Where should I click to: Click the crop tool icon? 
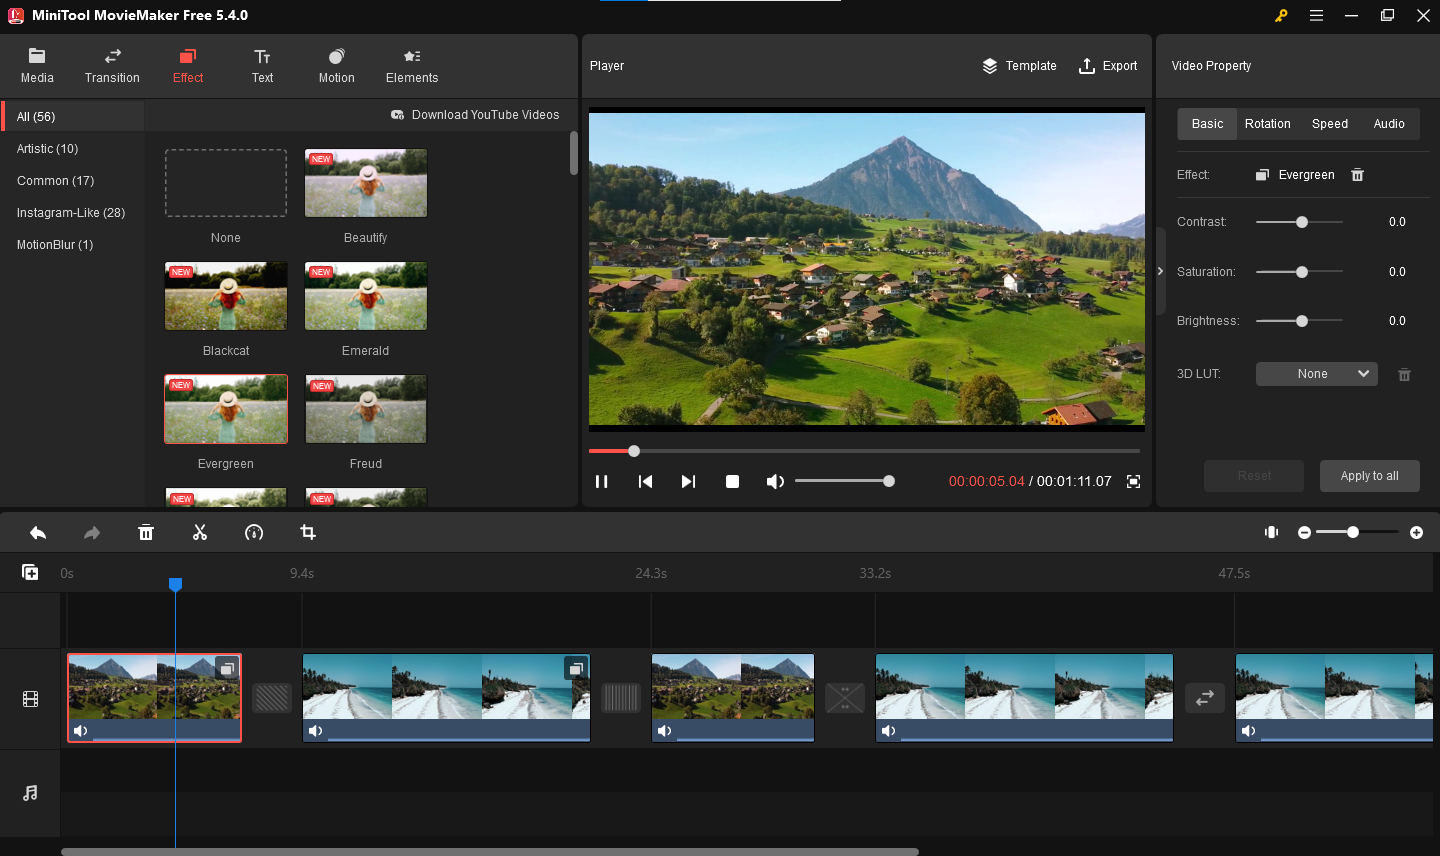pyautogui.click(x=308, y=533)
